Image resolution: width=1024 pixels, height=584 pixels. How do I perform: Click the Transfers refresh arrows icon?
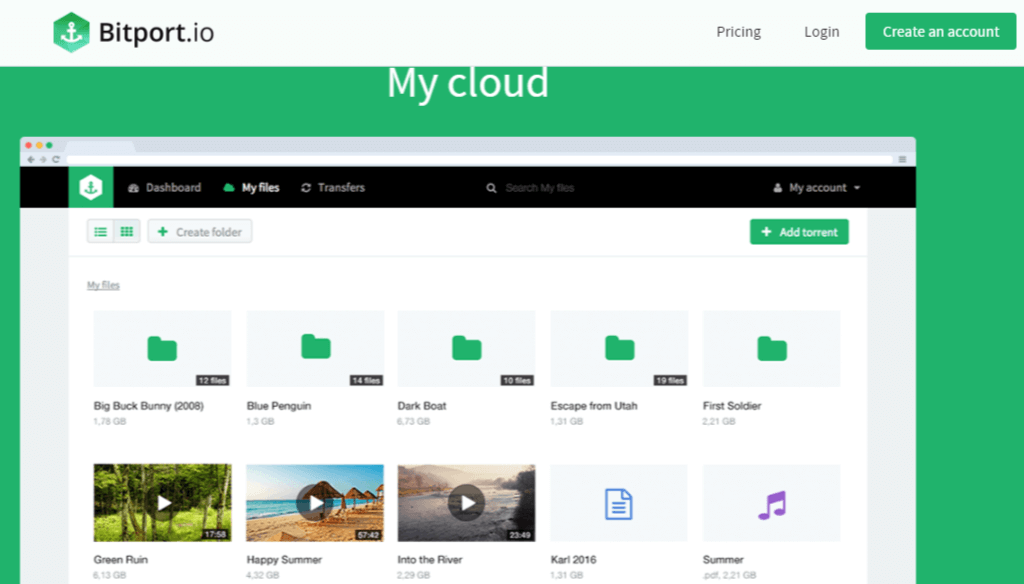click(306, 187)
